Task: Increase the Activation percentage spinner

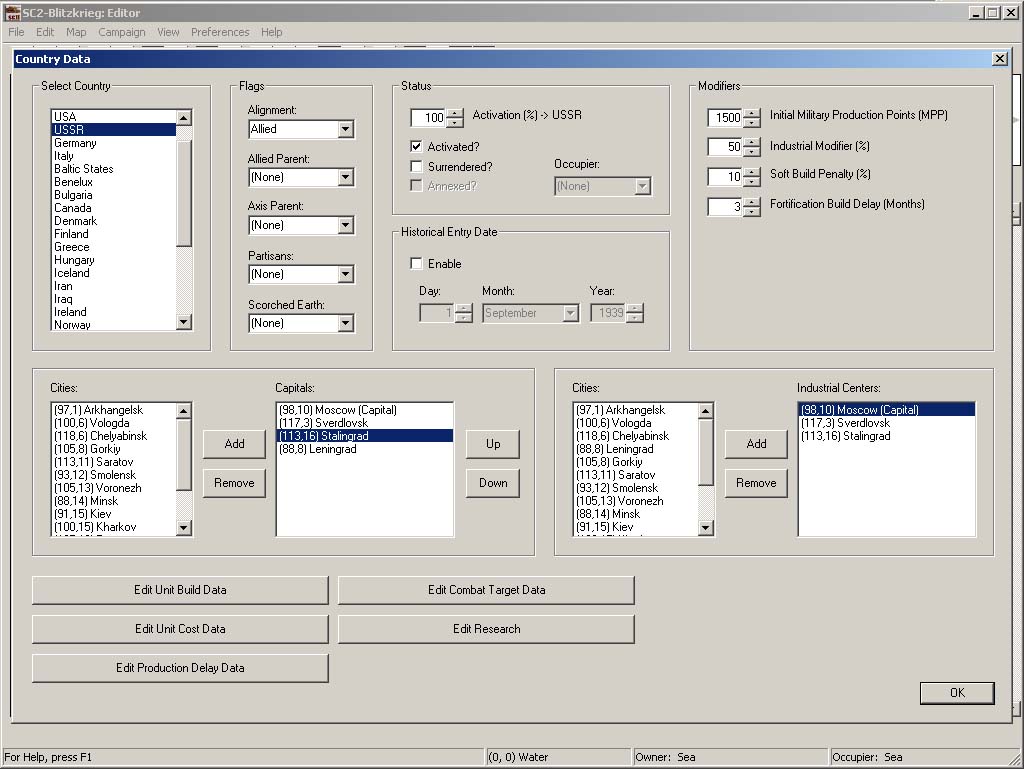Action: [x=455, y=113]
